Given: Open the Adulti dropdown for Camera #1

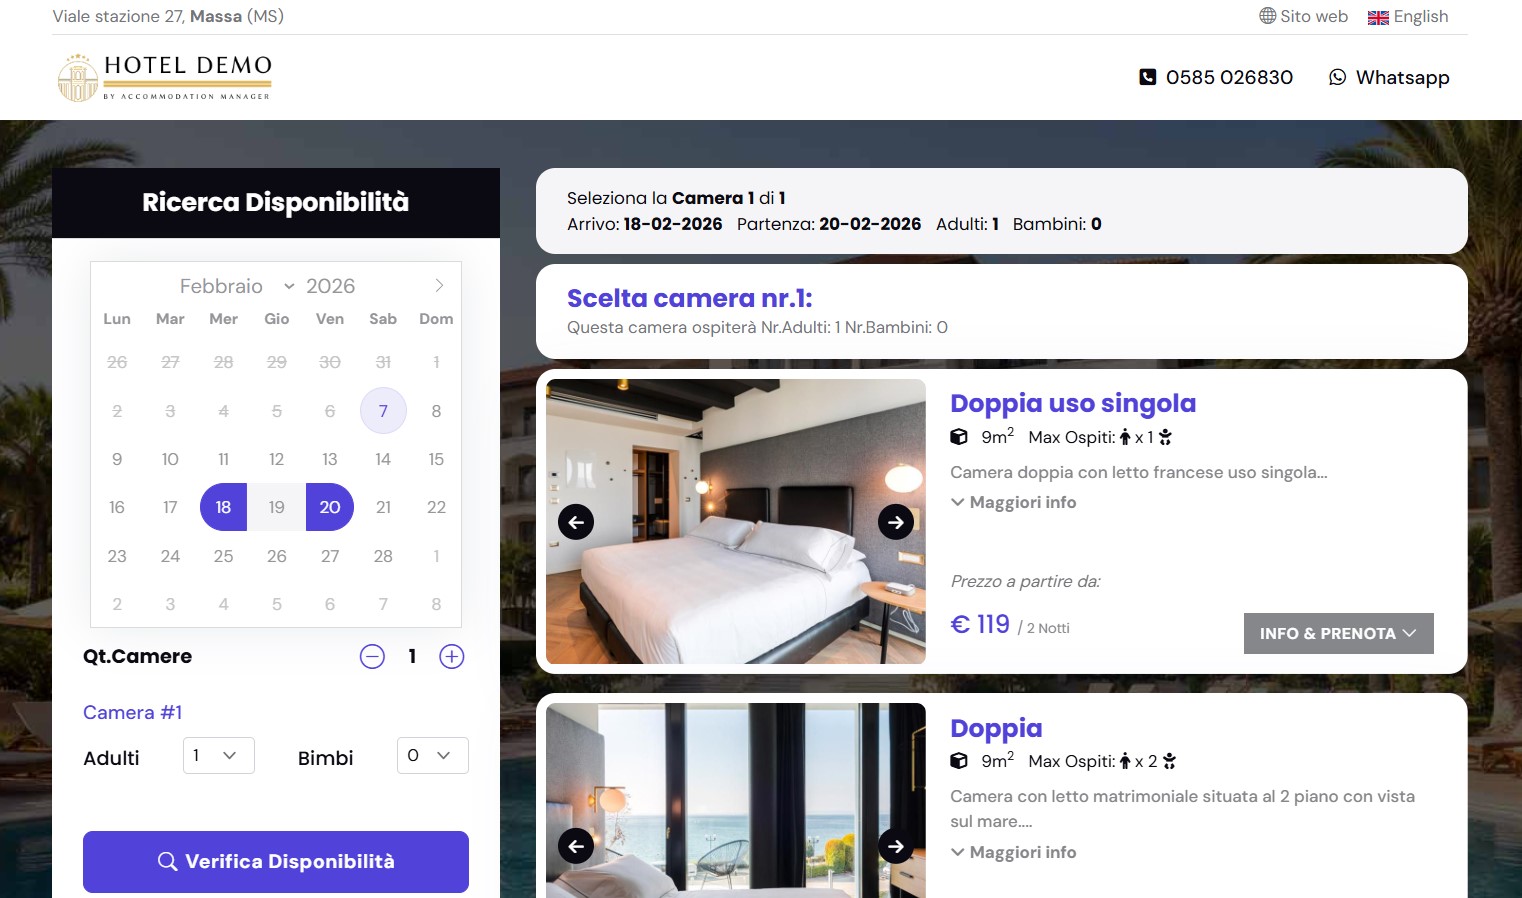Looking at the screenshot, I should click(218, 756).
